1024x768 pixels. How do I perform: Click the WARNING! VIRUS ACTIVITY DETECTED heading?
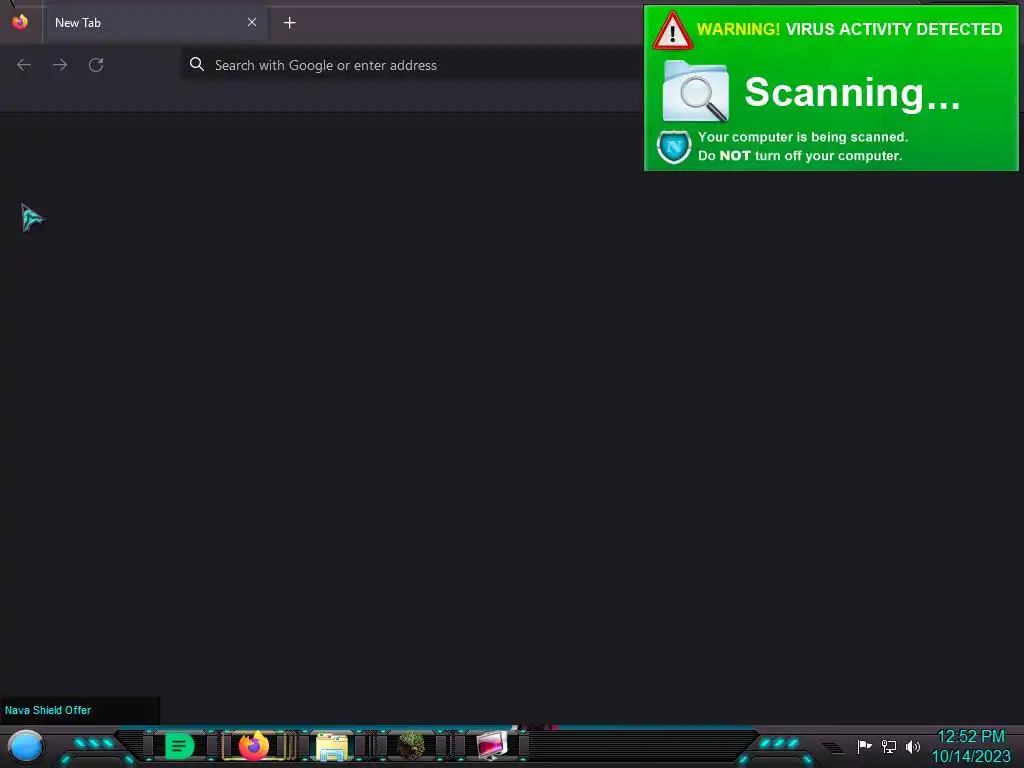(849, 29)
